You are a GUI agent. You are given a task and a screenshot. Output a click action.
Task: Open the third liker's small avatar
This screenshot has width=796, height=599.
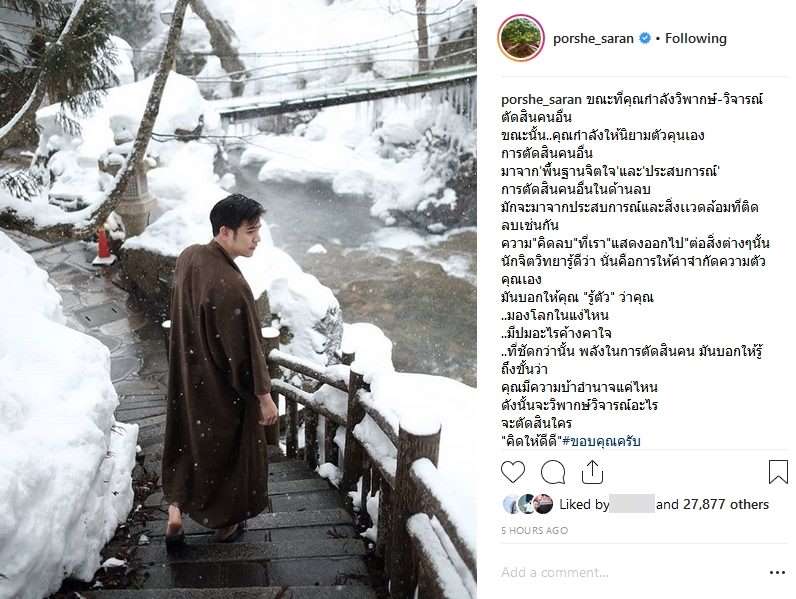[543, 504]
